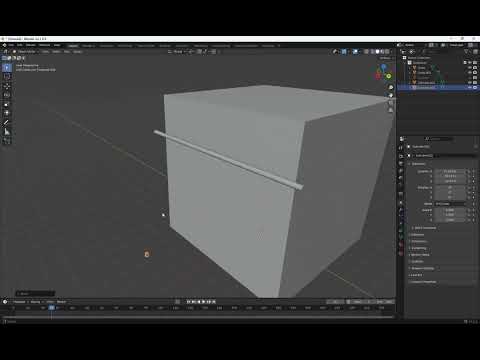Select the Cursor tool in the toolbar

tap(7, 77)
